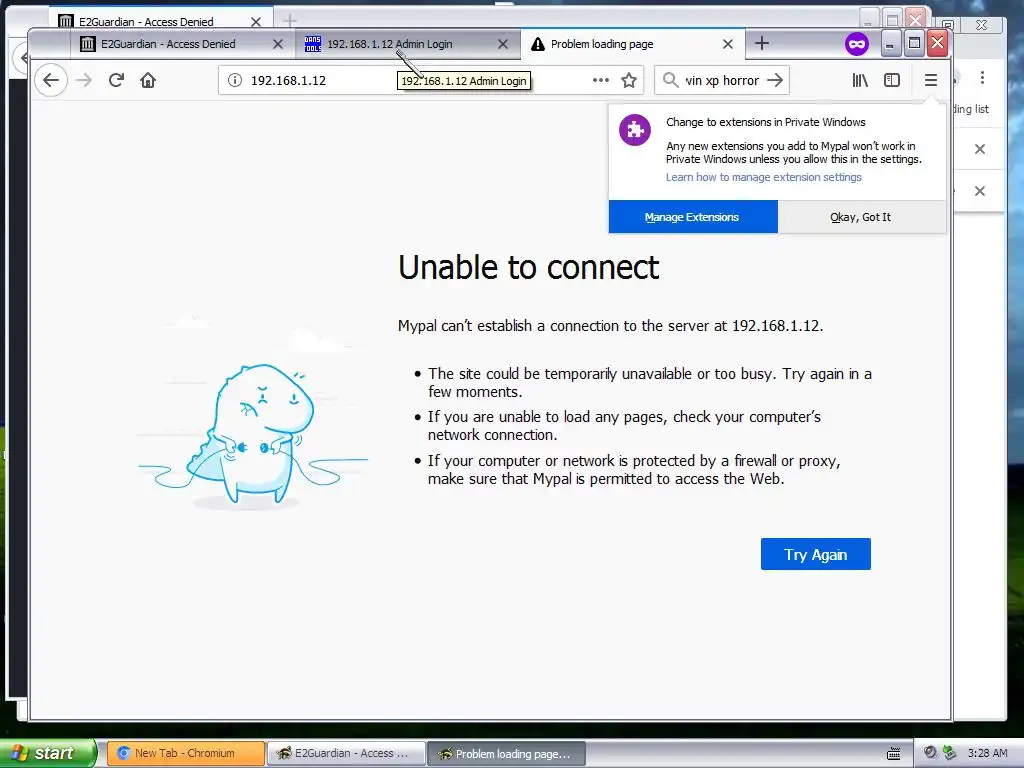Open the Windows start menu
The image size is (1024, 768).
click(47, 753)
